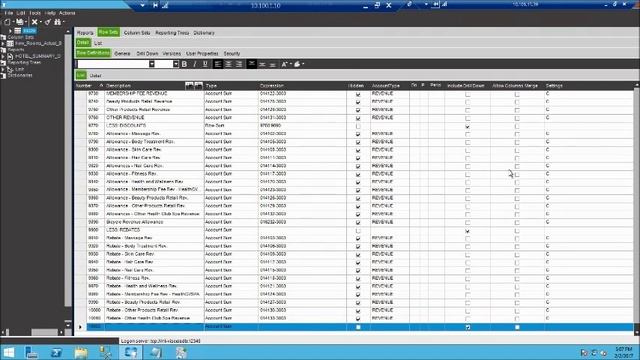Select Dictionaries folder in tree
Image resolution: width=640 pixels, height=360 pixels.
pos(20,76)
